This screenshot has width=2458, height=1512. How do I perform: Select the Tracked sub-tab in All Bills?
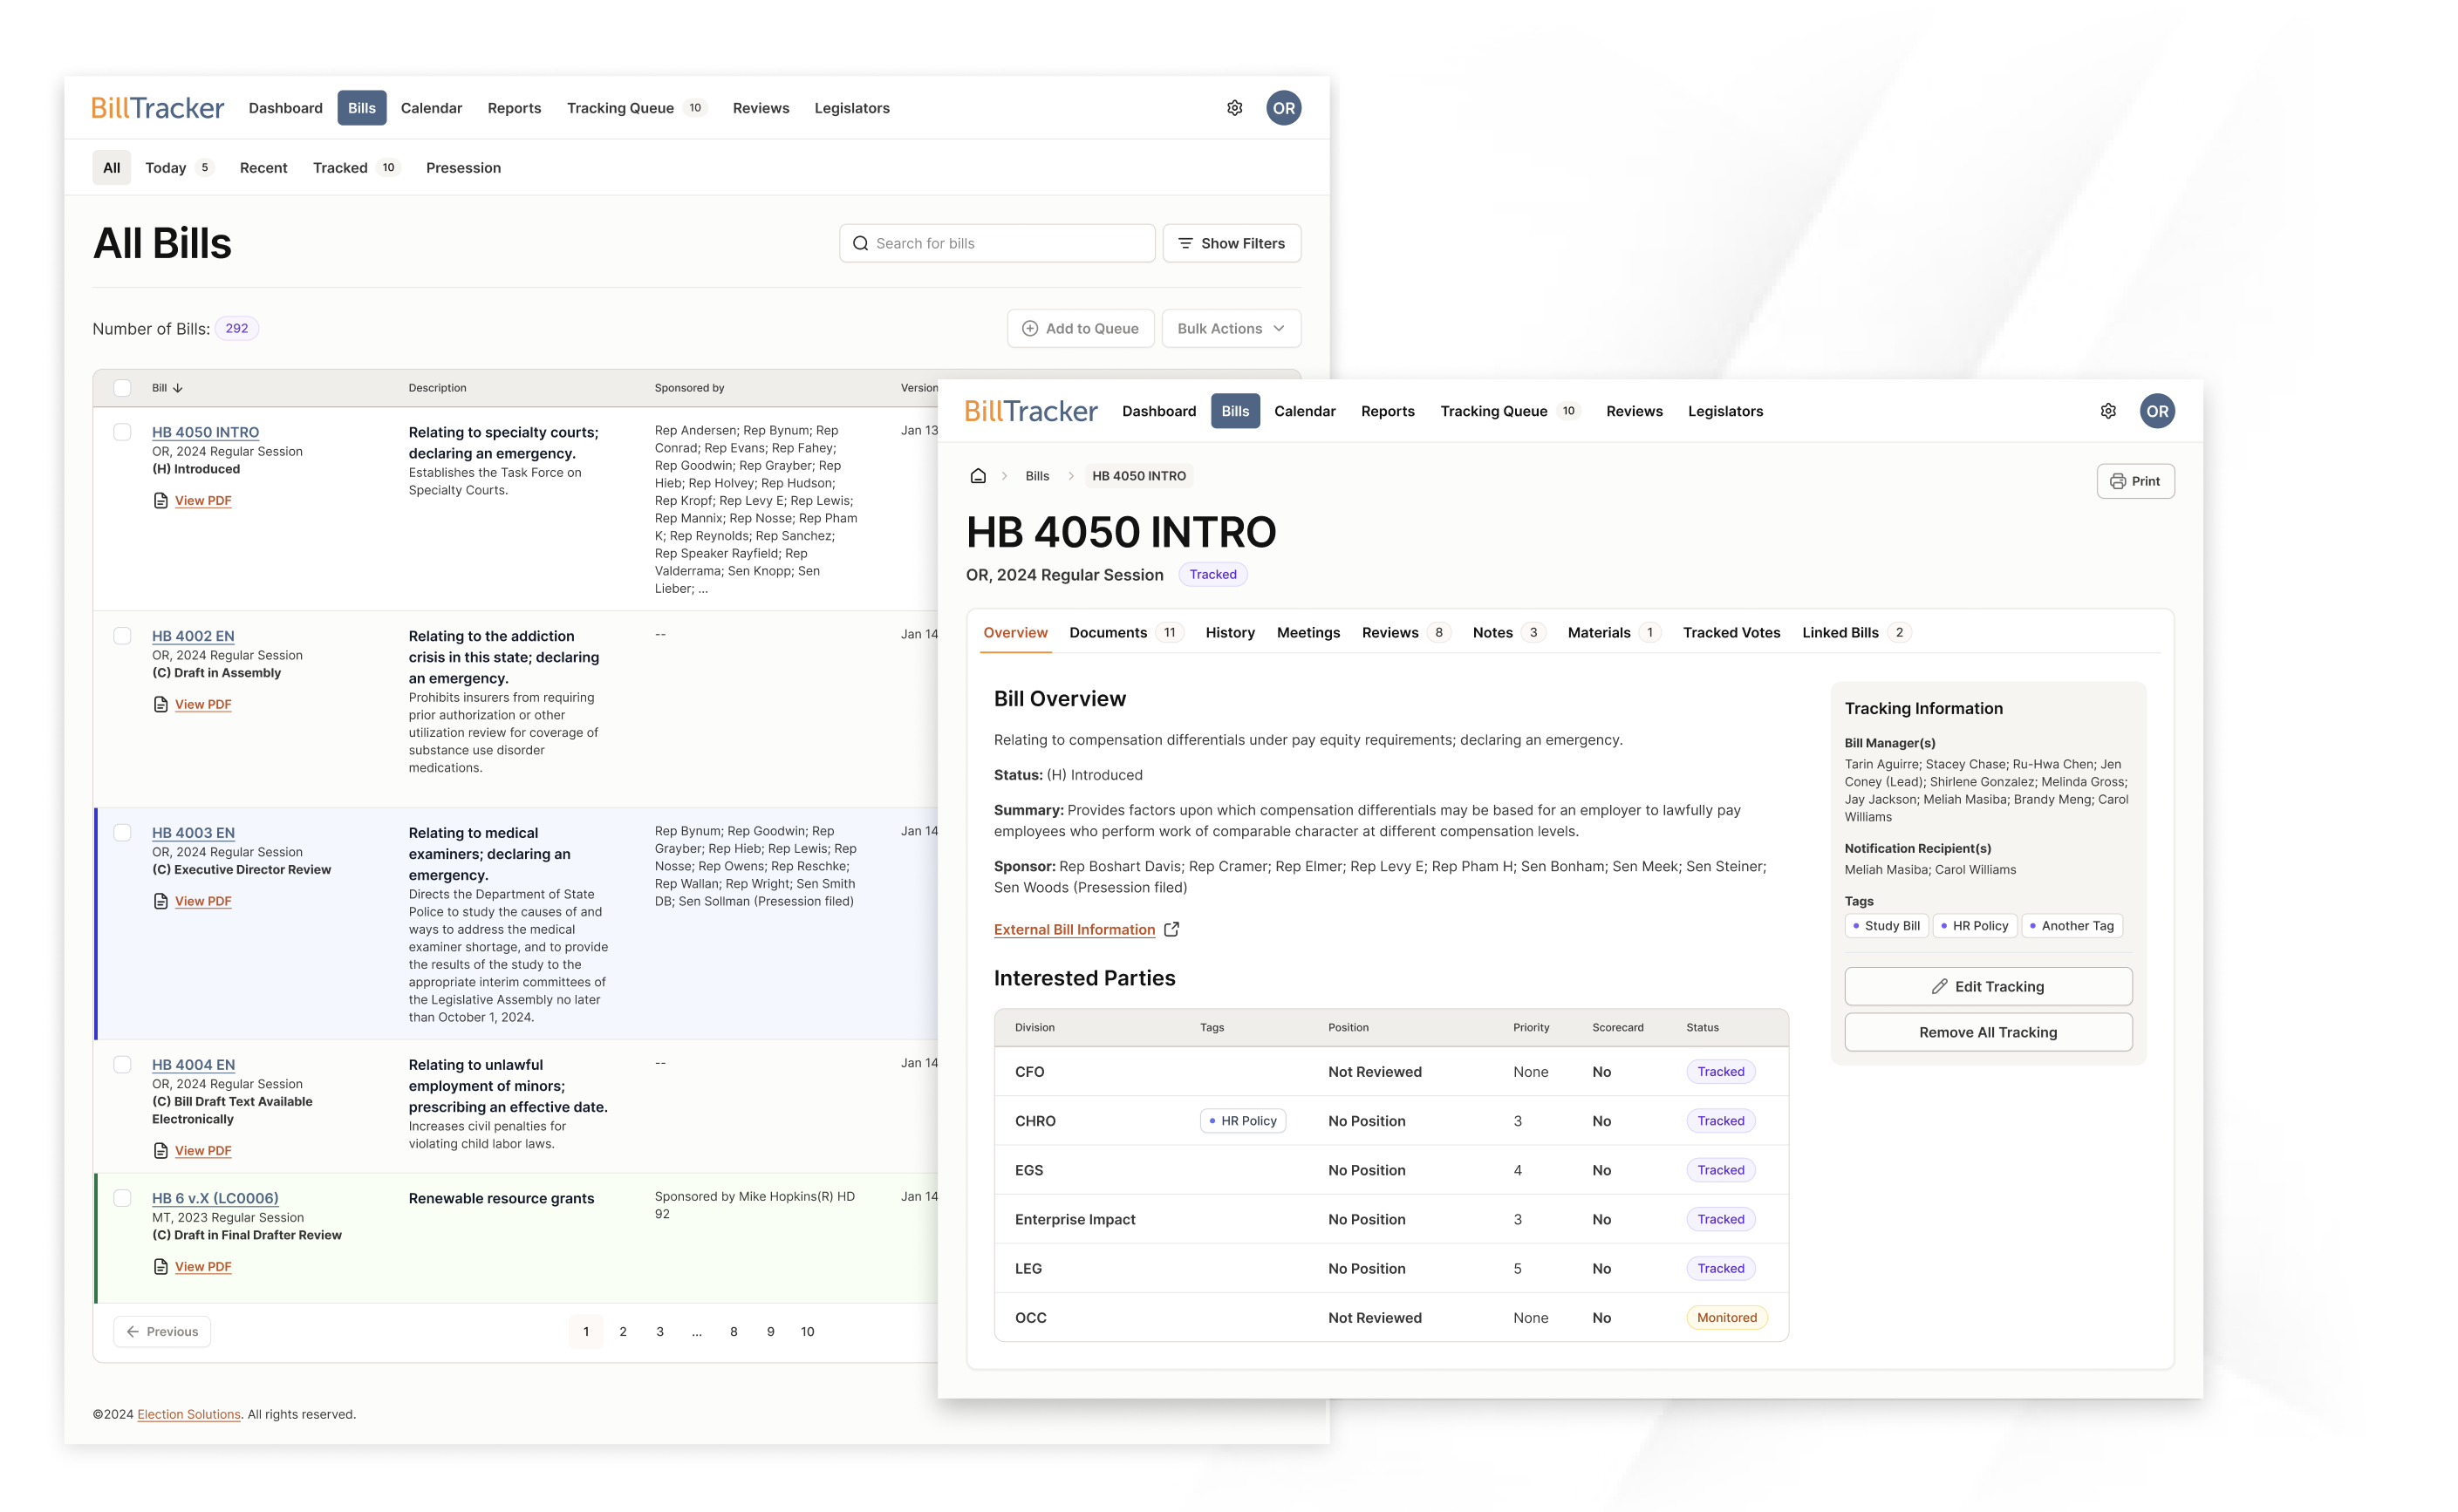pyautogui.click(x=356, y=168)
